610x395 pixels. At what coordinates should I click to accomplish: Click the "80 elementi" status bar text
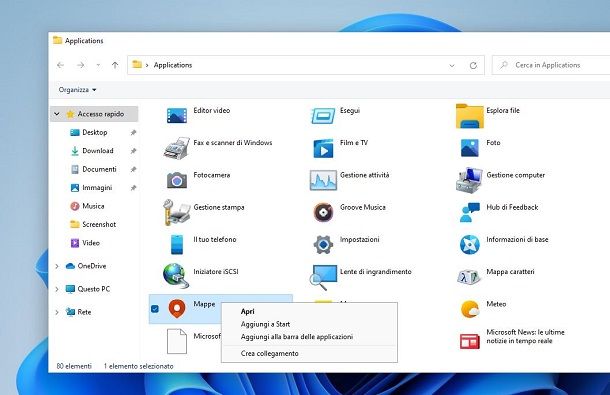pyautogui.click(x=74, y=366)
